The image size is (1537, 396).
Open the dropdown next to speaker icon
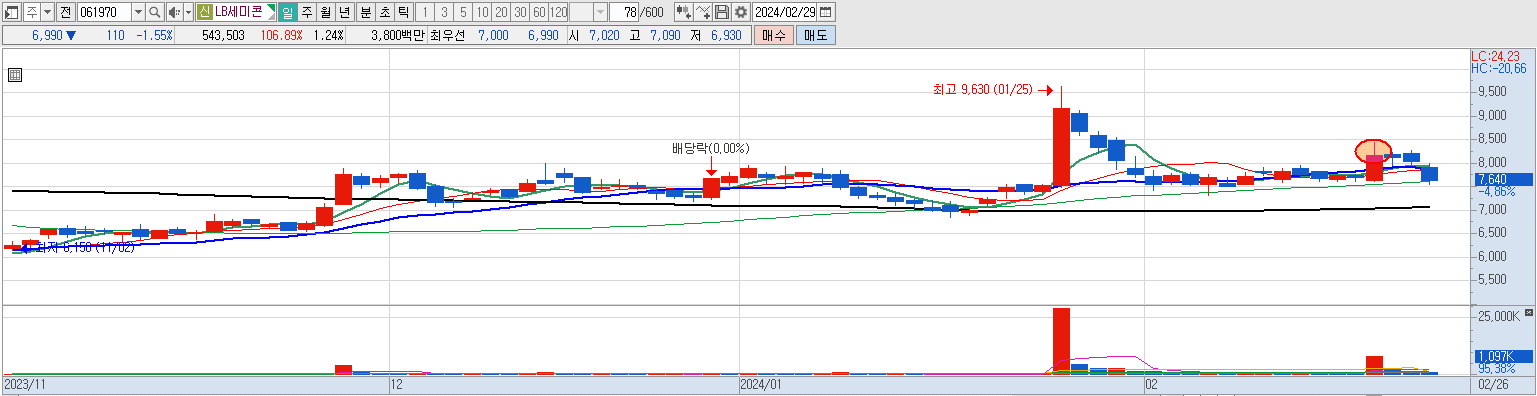[188, 12]
